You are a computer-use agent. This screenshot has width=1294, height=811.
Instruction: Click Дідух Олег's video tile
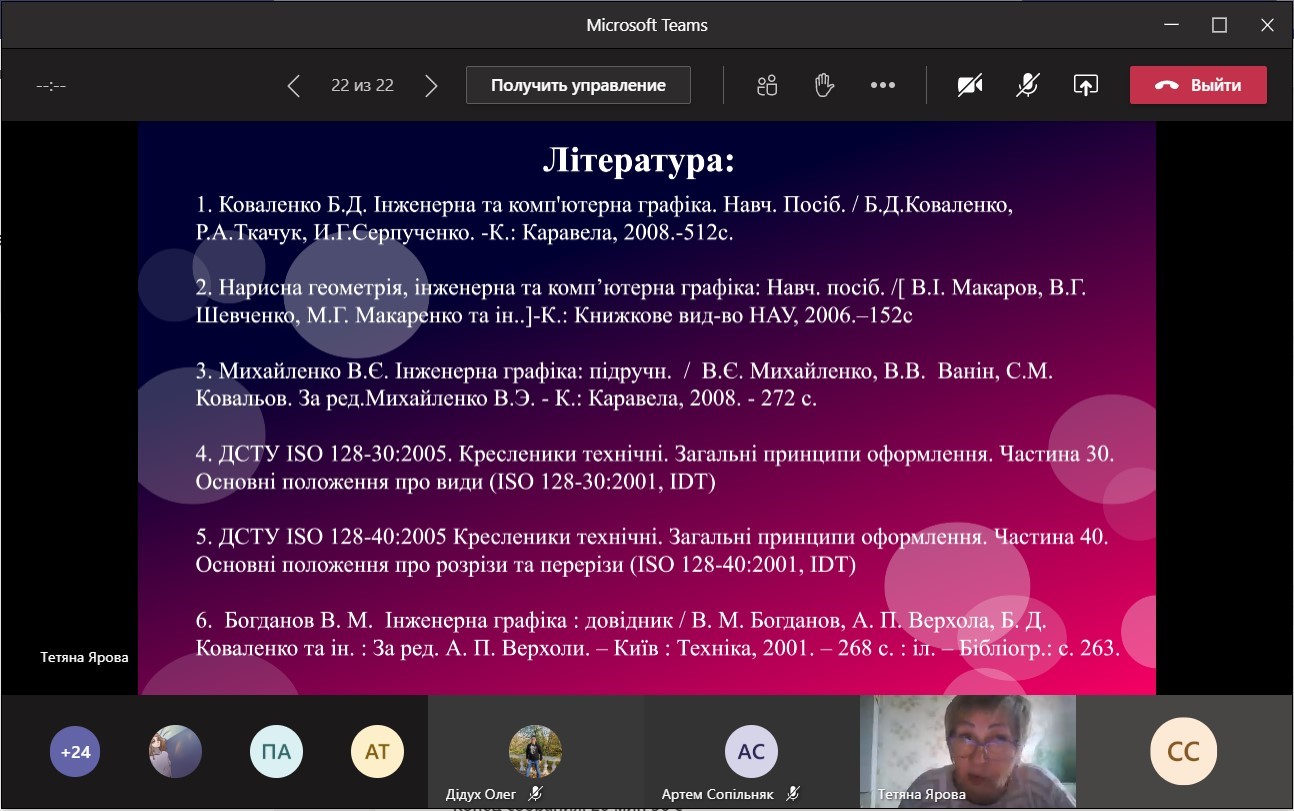pyautogui.click(x=535, y=752)
